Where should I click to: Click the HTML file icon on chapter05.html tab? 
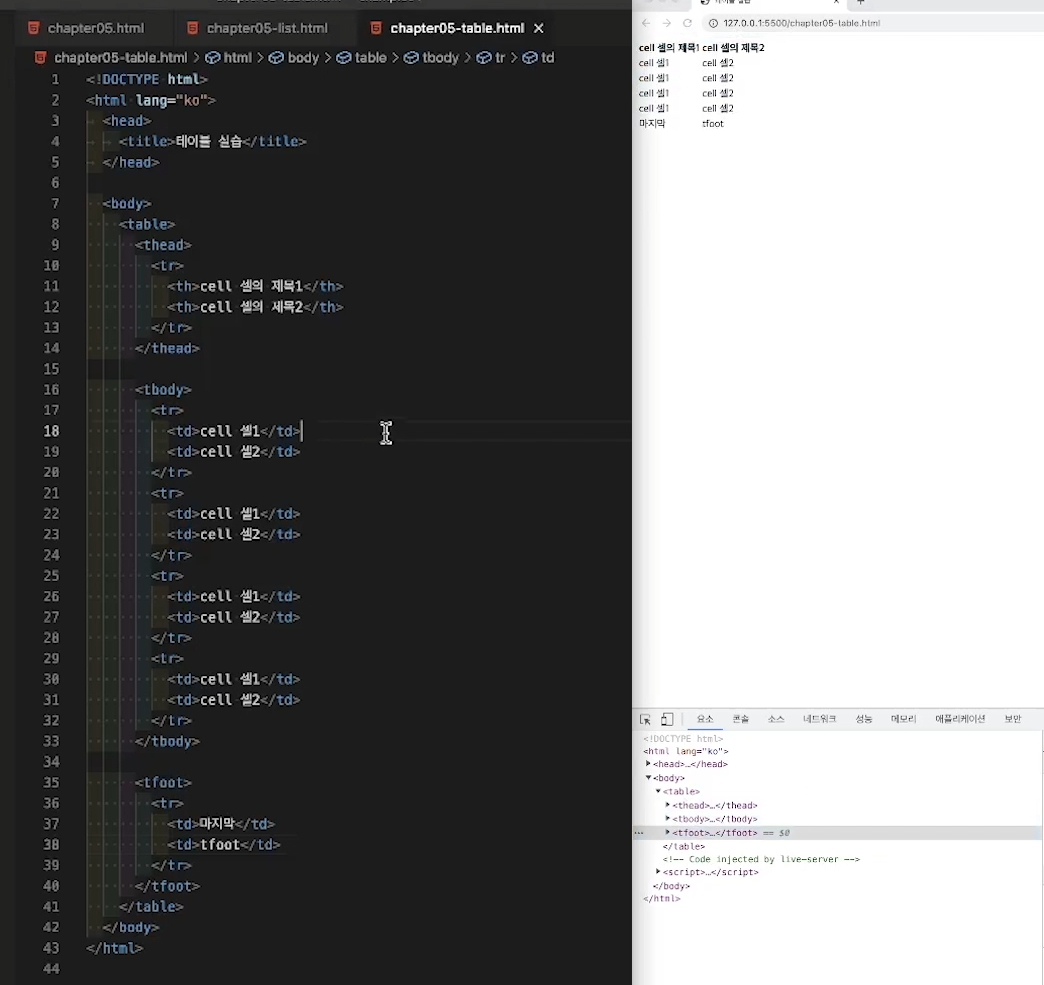pyautogui.click(x=33, y=28)
